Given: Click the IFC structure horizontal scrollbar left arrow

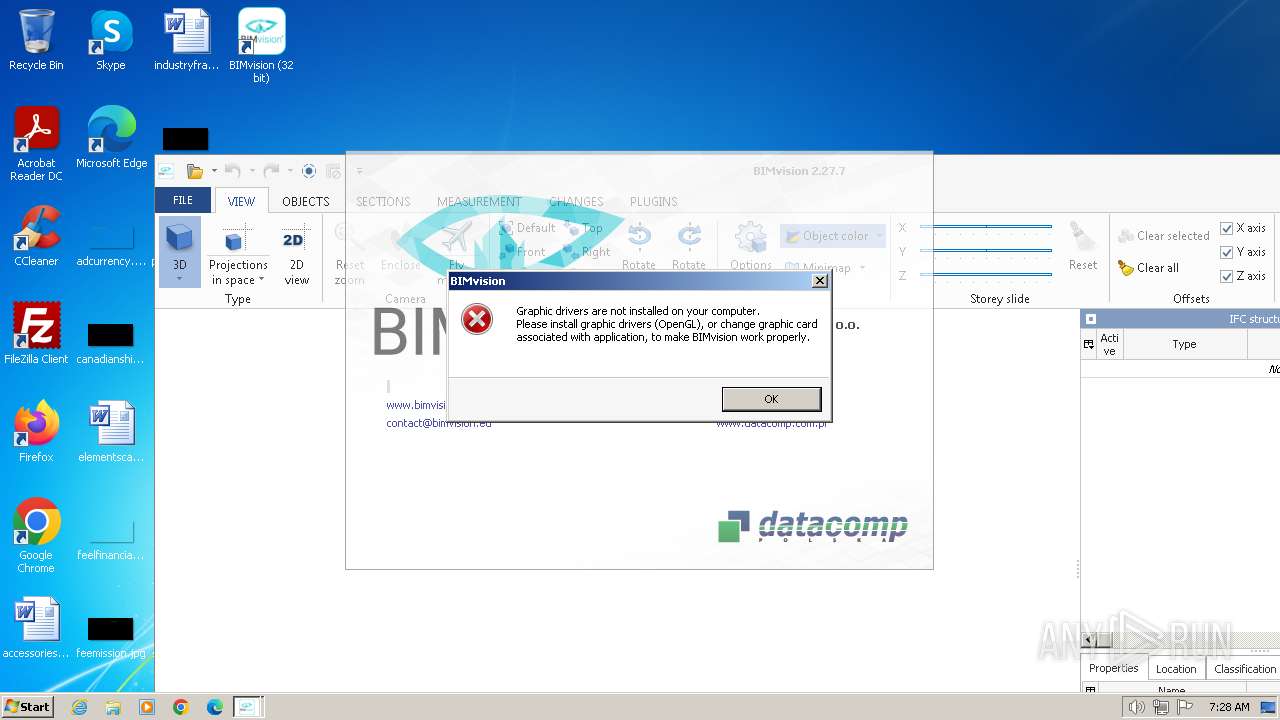Looking at the screenshot, I should tap(1089, 640).
